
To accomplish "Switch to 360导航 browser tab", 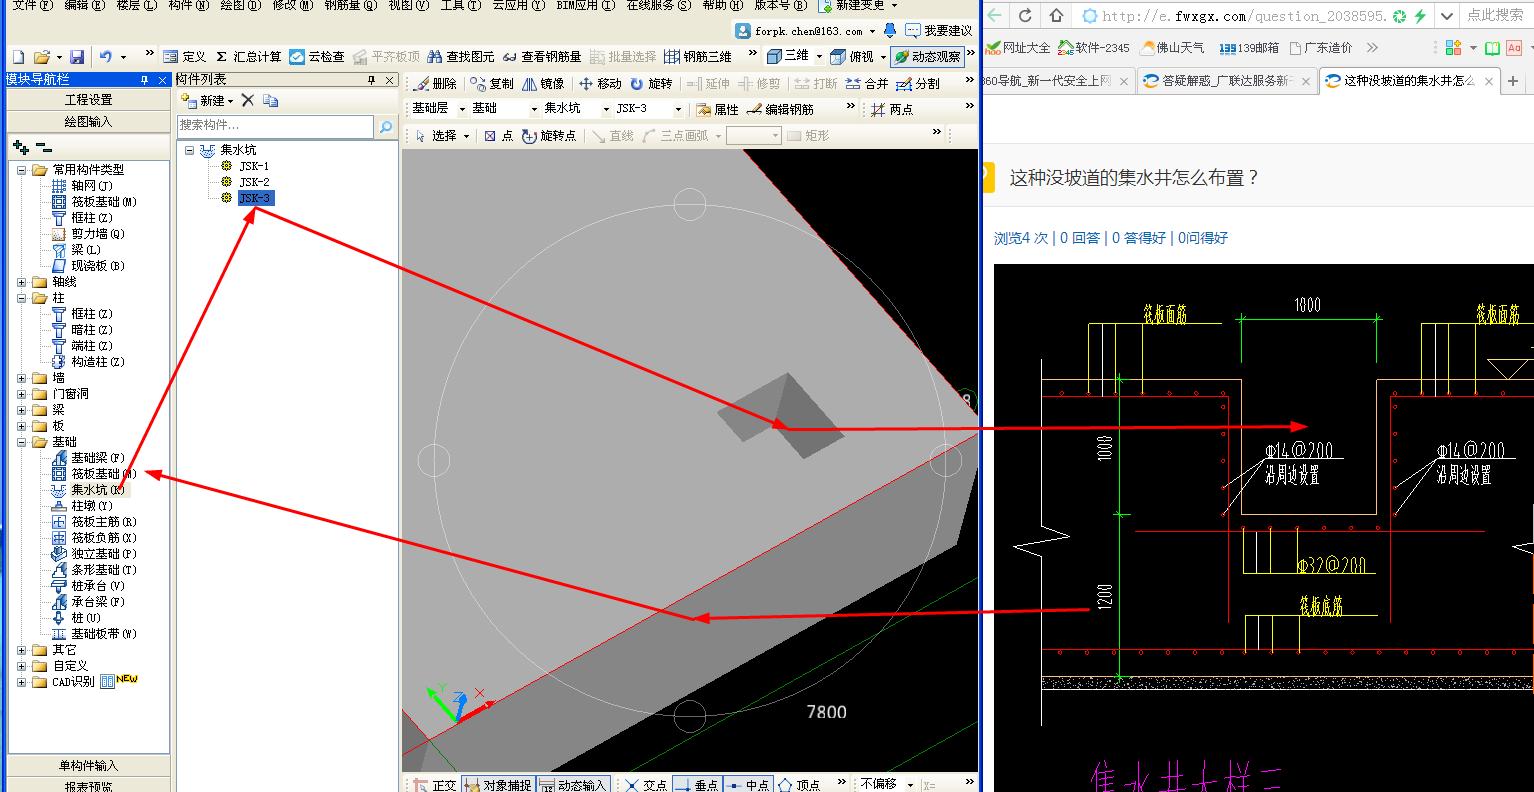I will [1057, 81].
